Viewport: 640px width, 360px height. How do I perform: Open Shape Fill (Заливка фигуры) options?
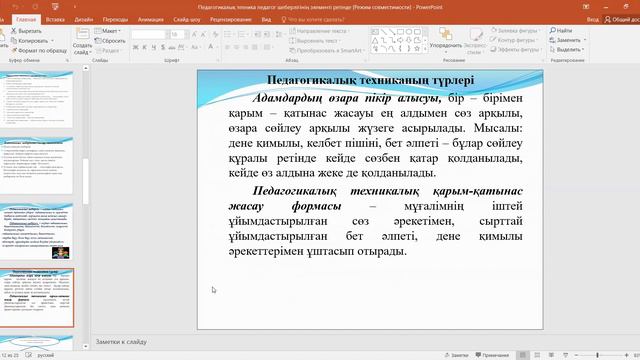[516, 31]
